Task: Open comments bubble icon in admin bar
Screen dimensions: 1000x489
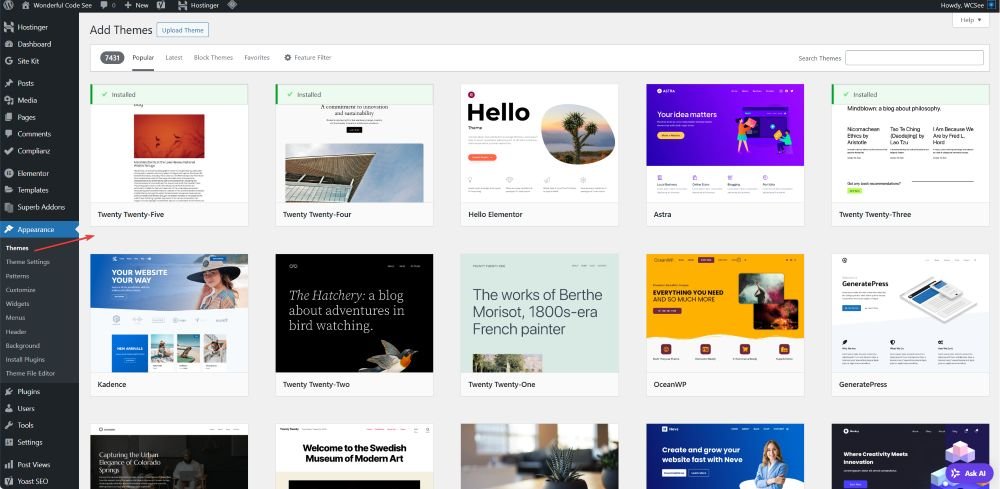Action: 108,5
